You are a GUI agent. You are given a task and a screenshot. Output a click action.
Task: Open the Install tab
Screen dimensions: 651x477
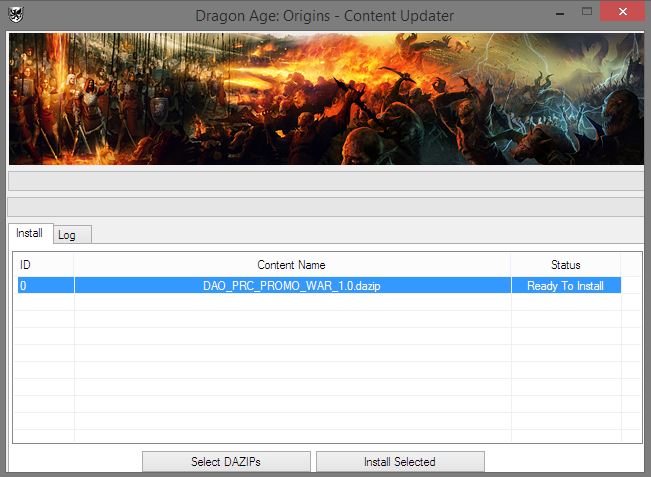pyautogui.click(x=30, y=233)
